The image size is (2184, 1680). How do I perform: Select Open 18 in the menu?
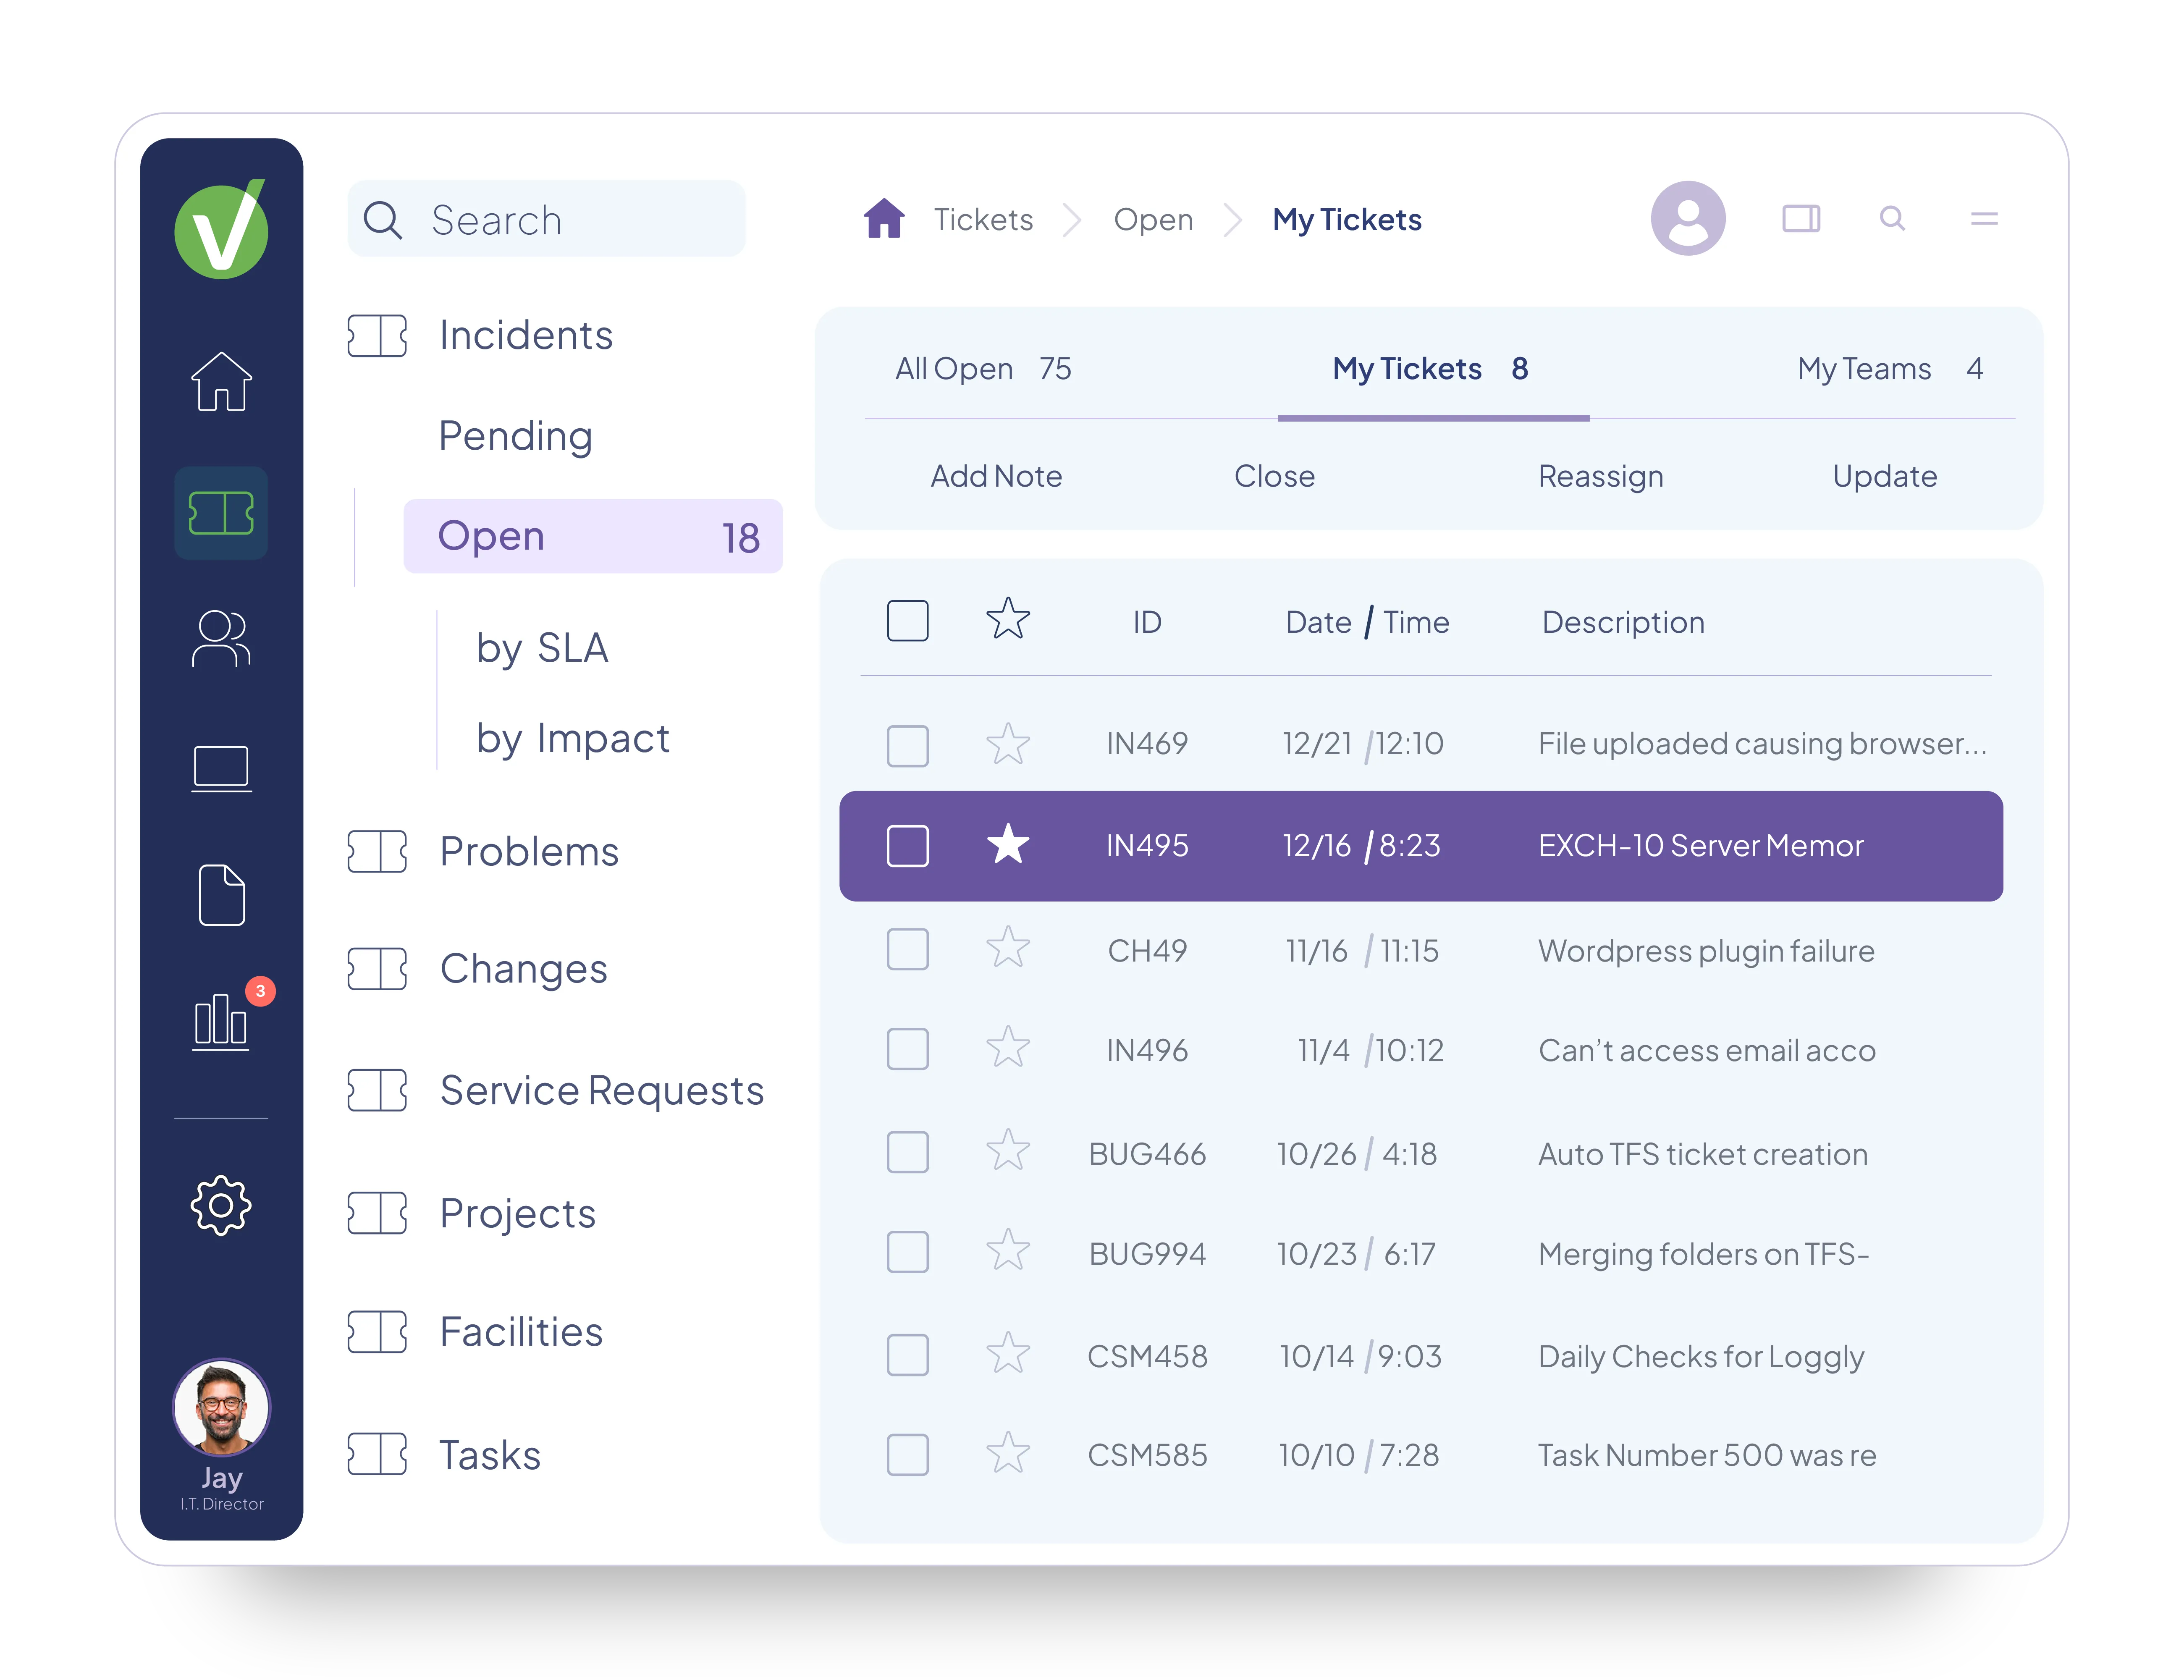click(593, 536)
